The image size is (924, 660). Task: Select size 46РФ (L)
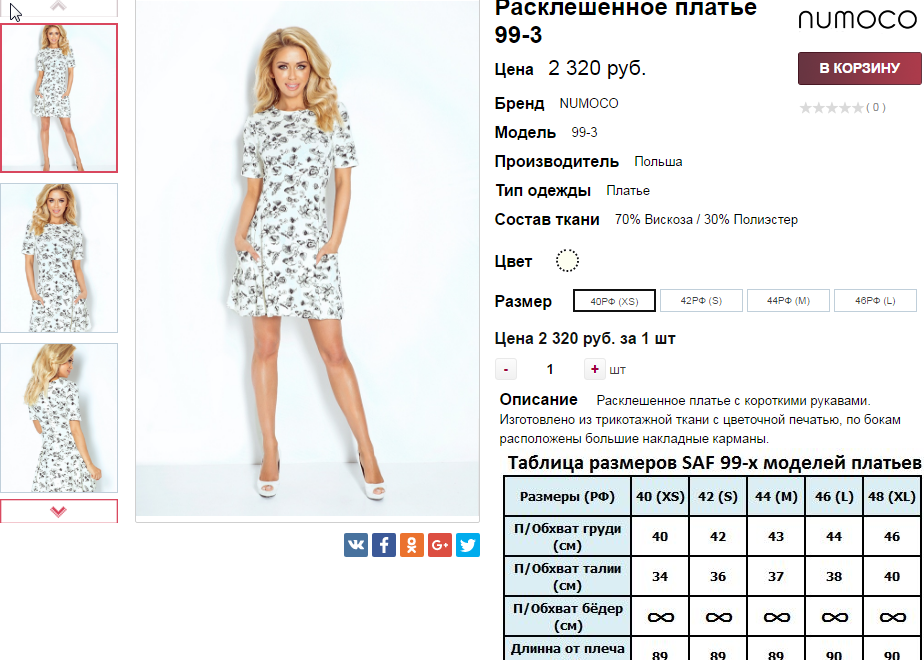pyautogui.click(x=876, y=301)
